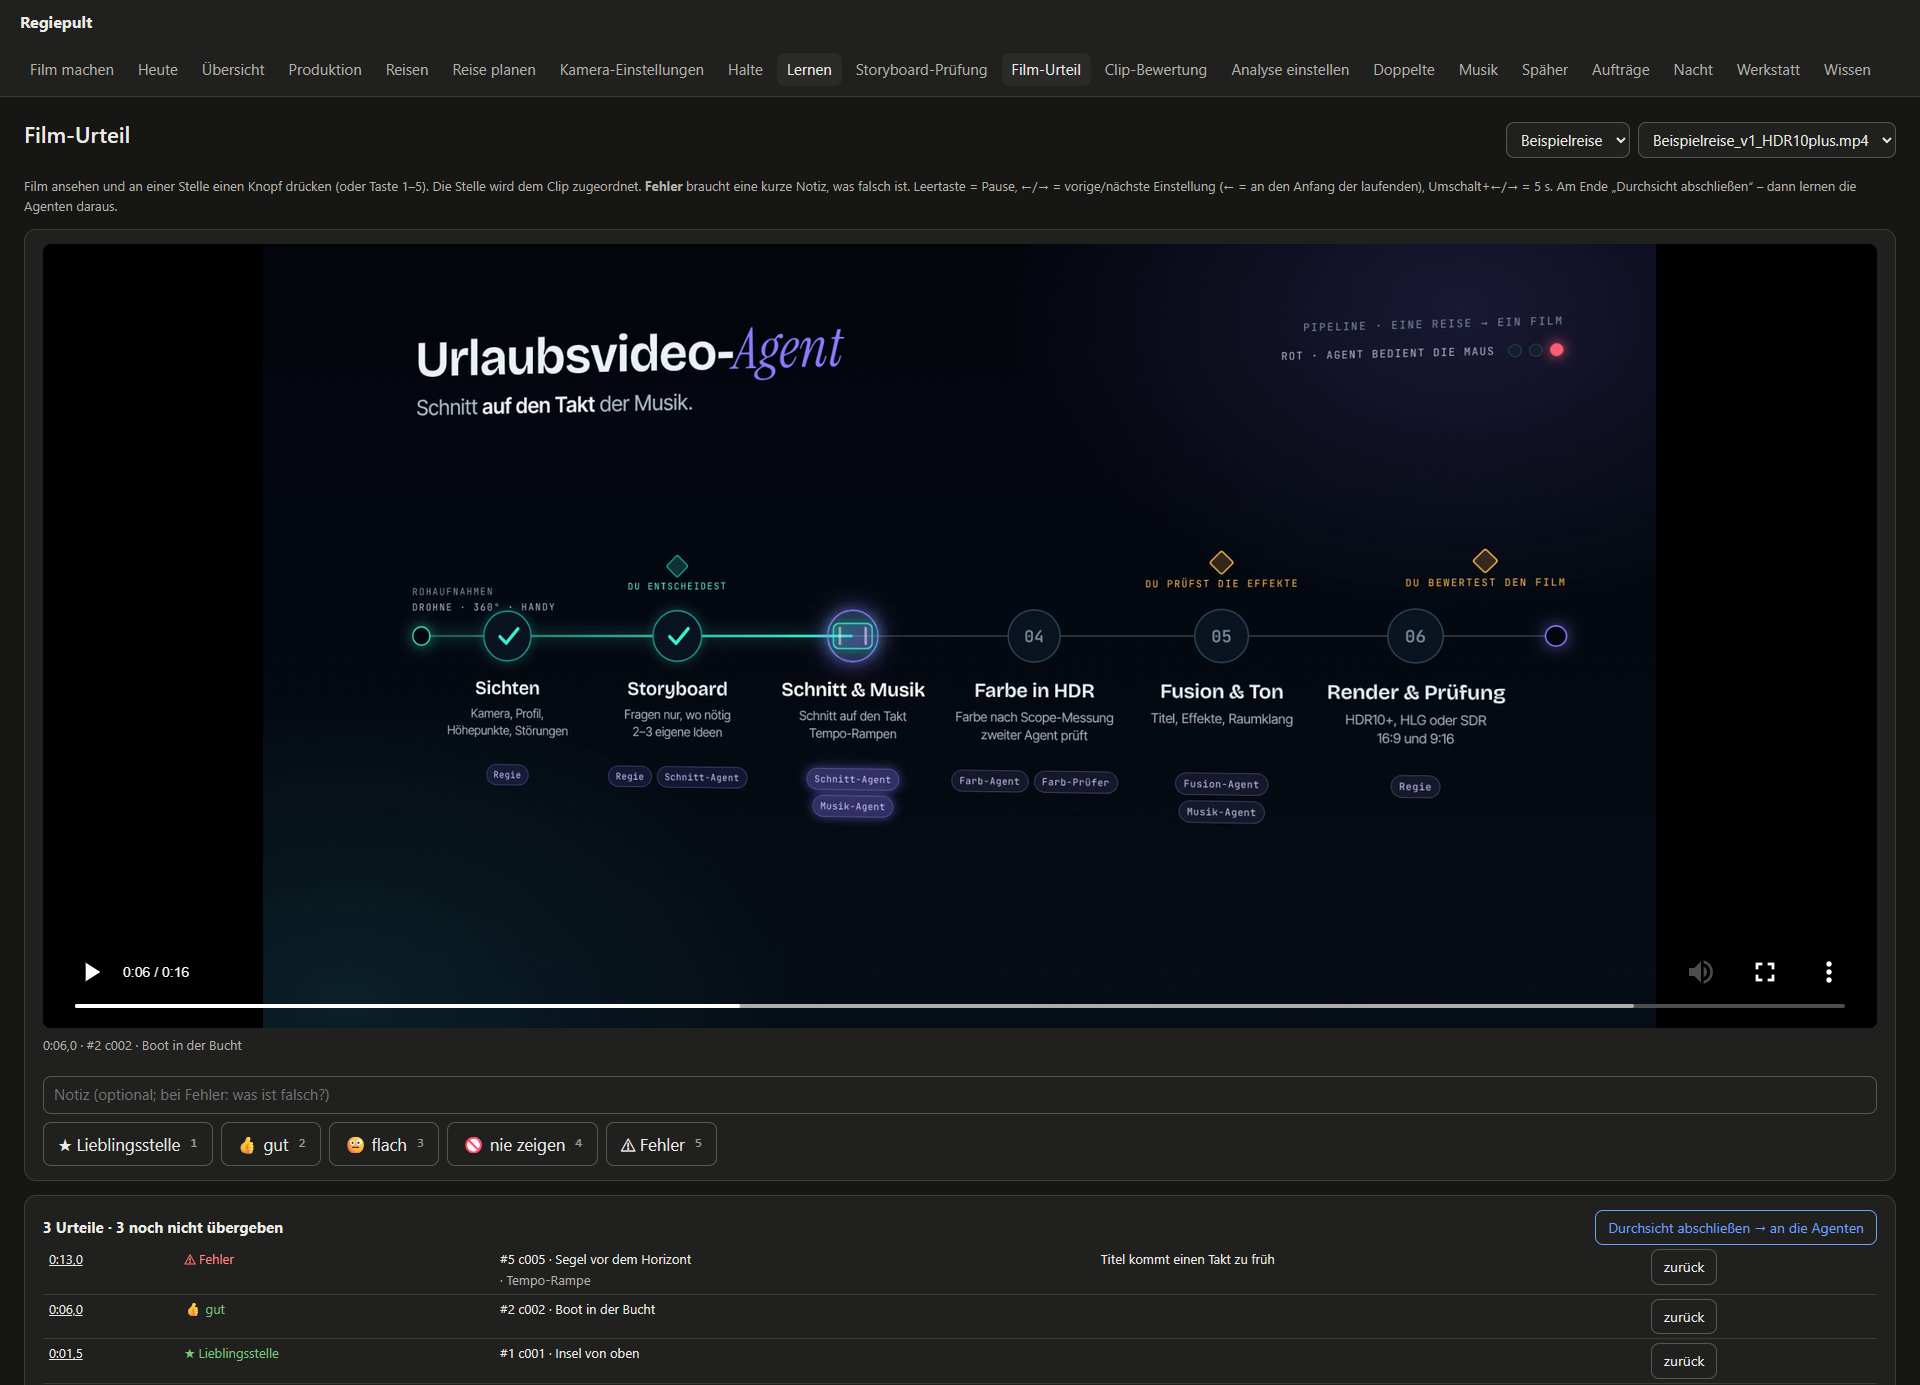Switch to the Musik tab
The height and width of the screenshot is (1385, 1920).
pos(1478,70)
